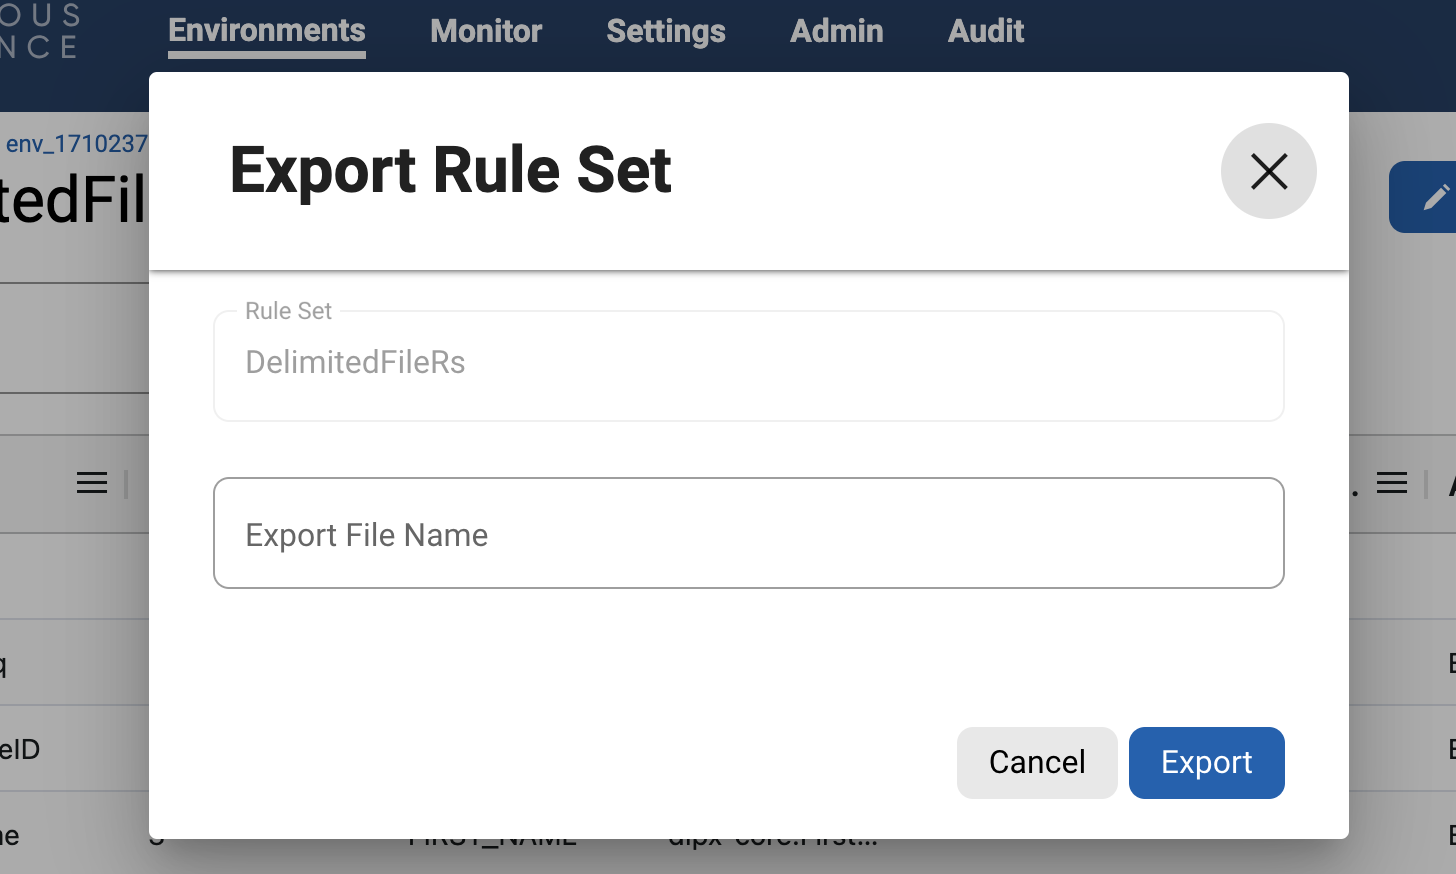Click the DelimitedFileRs rule set field

point(748,363)
